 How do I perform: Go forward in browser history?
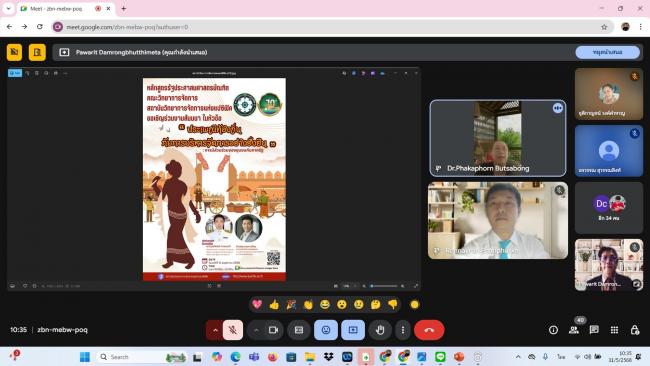tap(24, 27)
